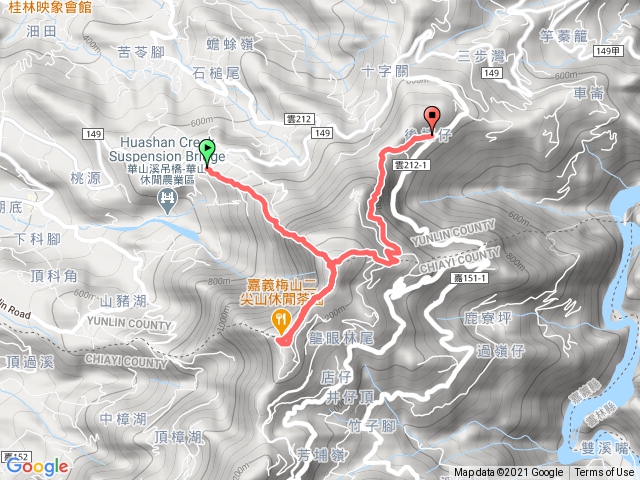The image size is (640, 480).
Task: Click the green start marker pin
Action: point(207,153)
